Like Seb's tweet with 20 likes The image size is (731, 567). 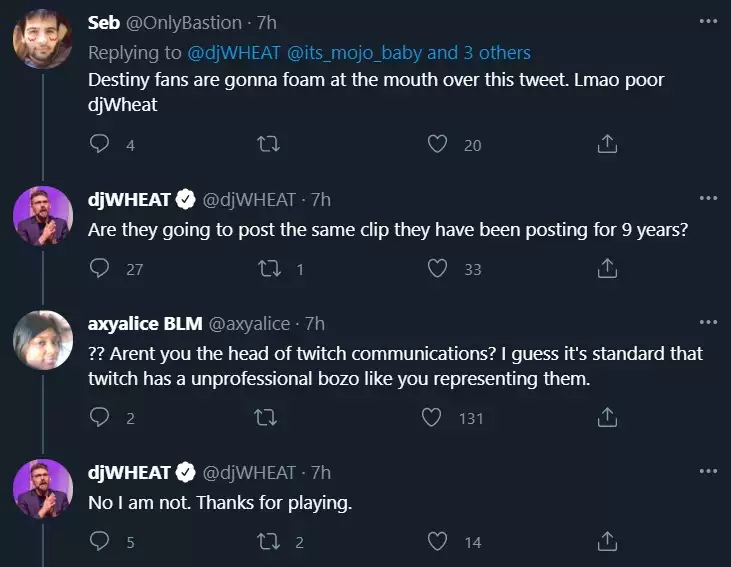tap(437, 144)
